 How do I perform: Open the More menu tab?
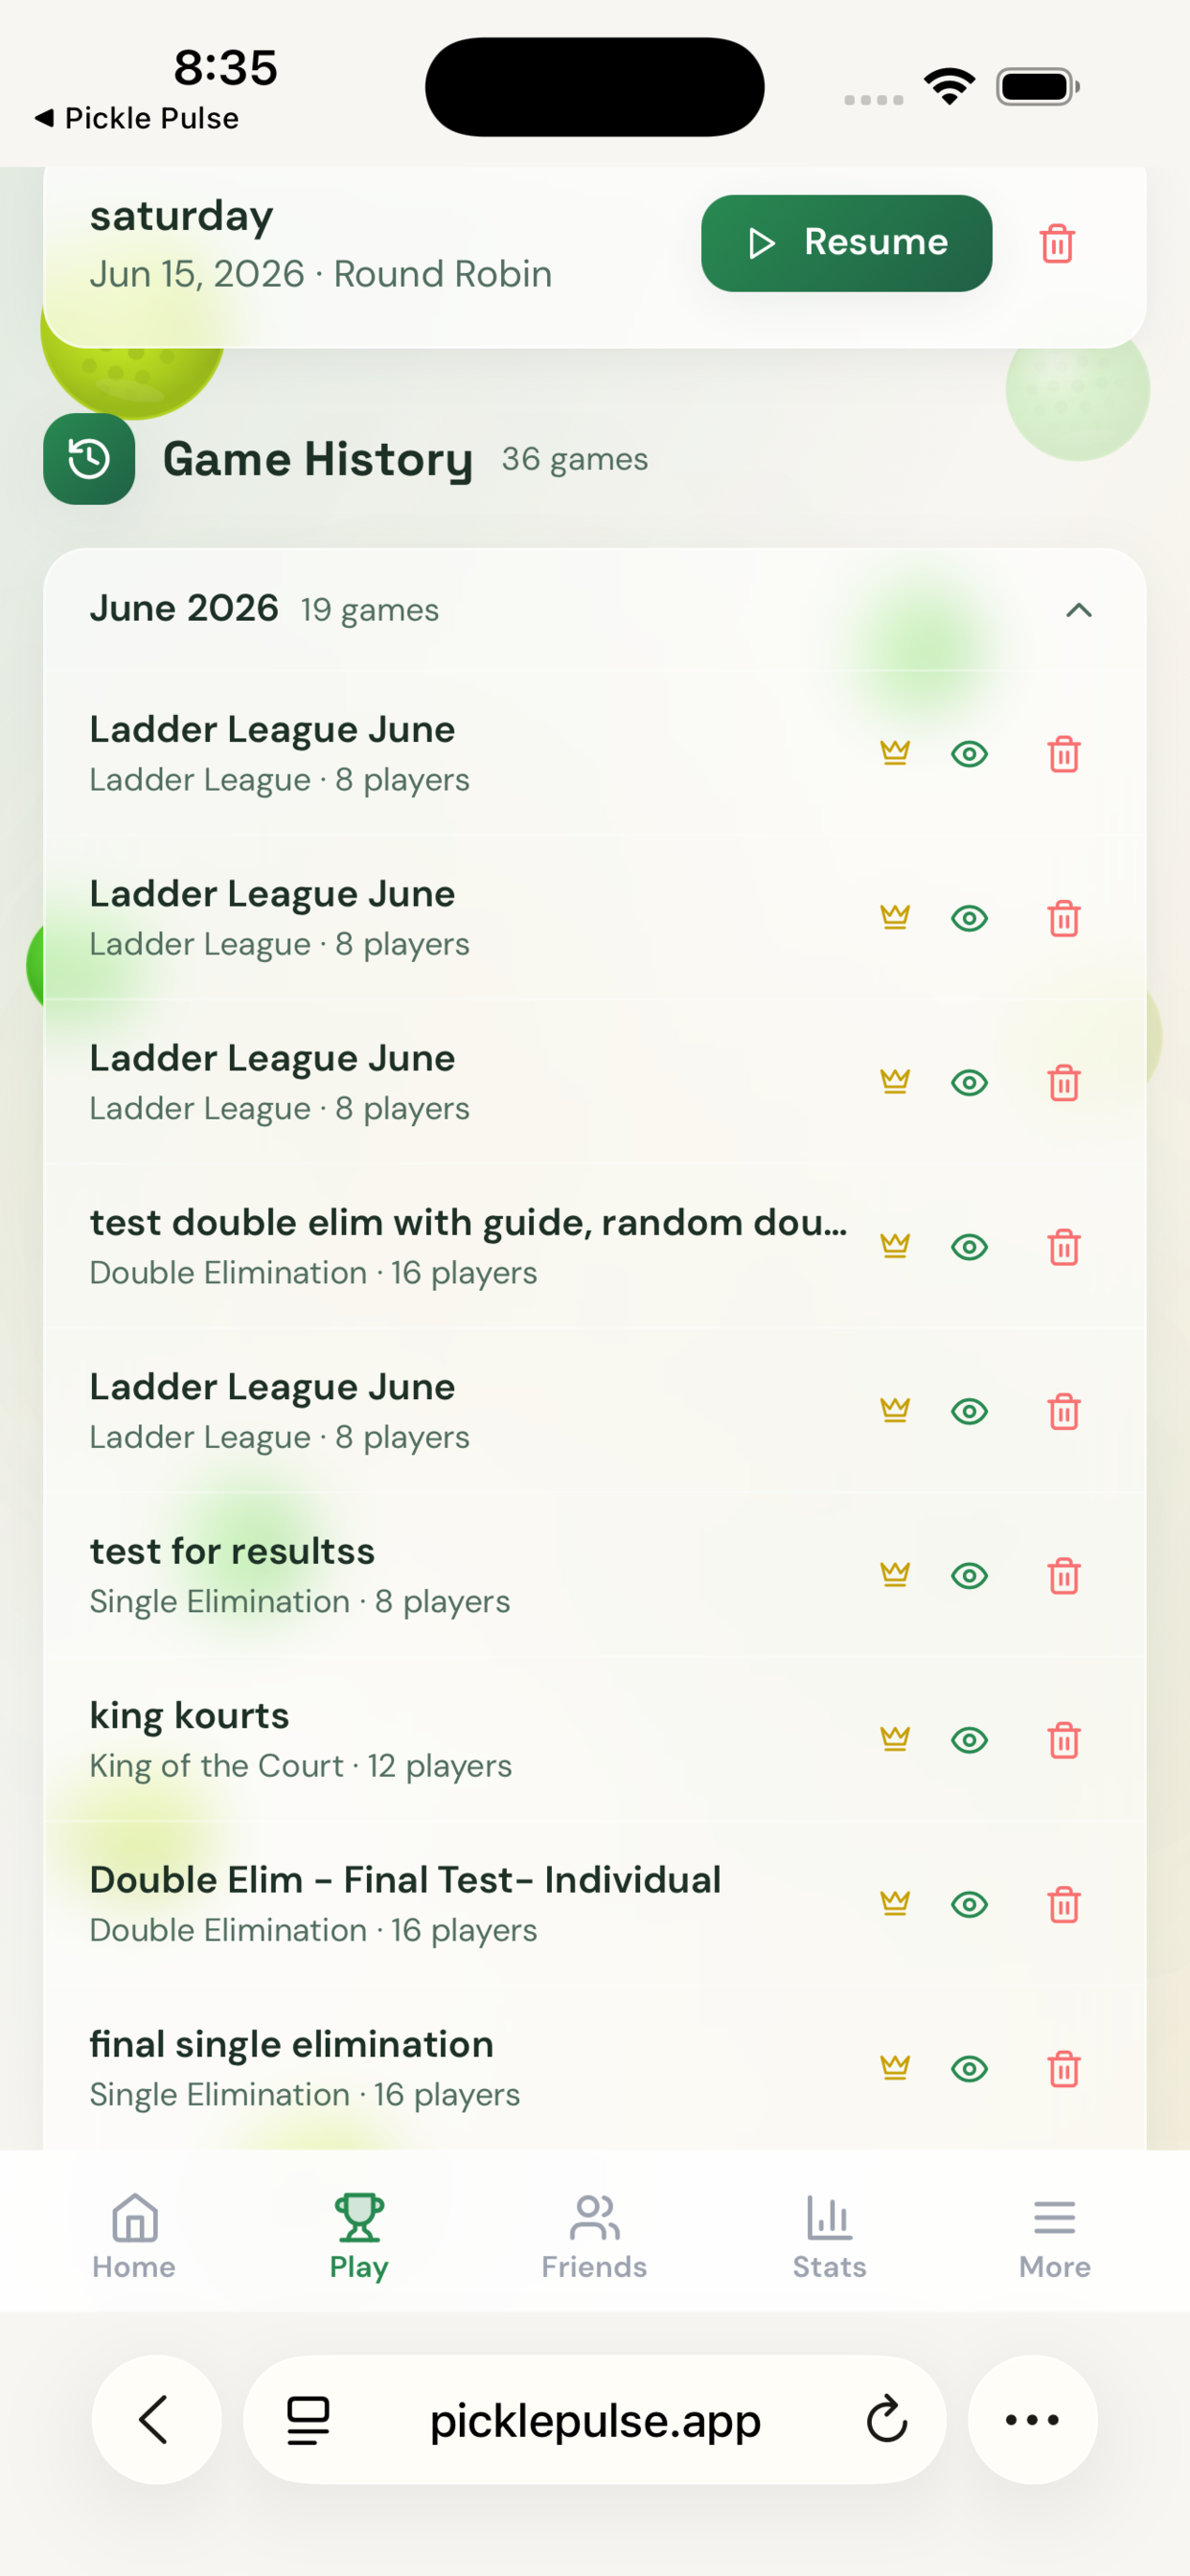(x=1054, y=2238)
